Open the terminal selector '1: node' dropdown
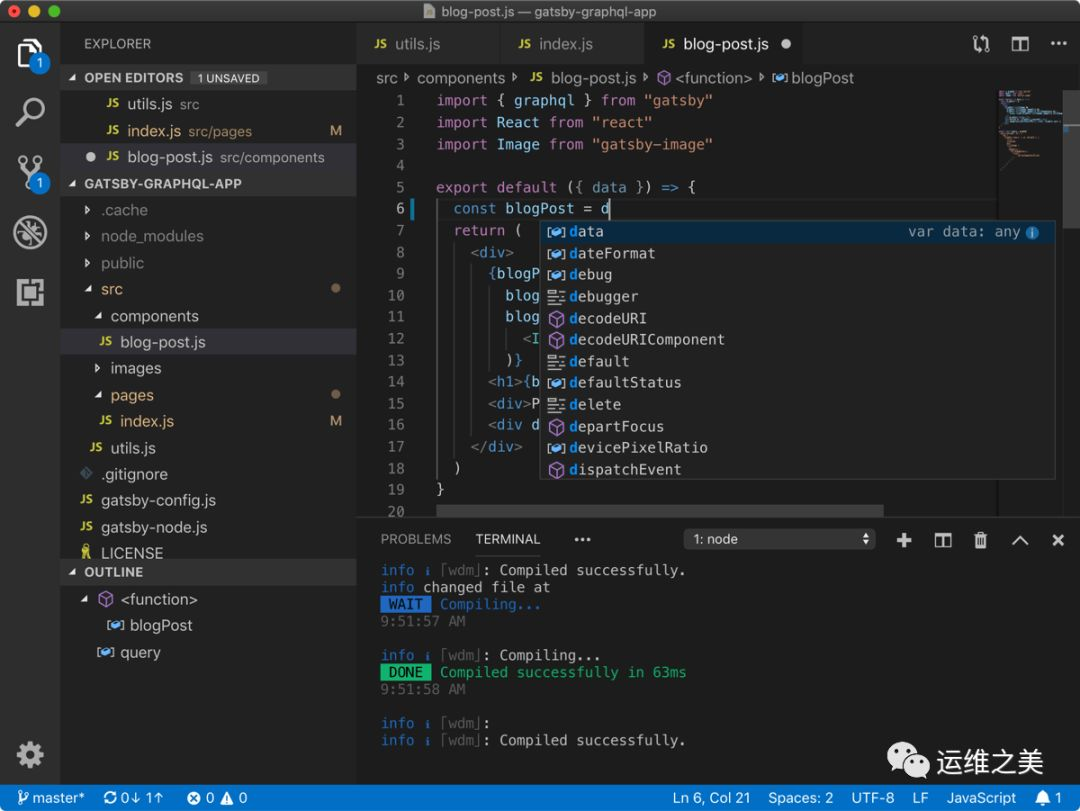This screenshot has height=811, width=1080. 779,539
